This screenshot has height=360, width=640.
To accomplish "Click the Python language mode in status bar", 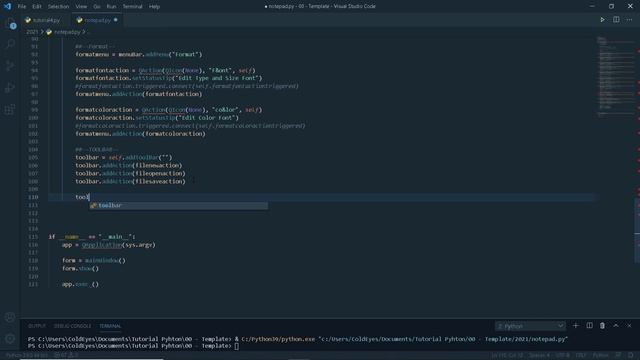I will click(600, 356).
